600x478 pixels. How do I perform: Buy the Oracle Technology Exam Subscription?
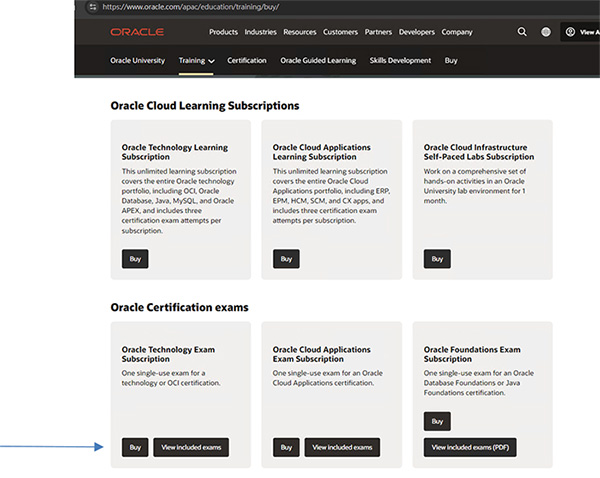coord(135,447)
